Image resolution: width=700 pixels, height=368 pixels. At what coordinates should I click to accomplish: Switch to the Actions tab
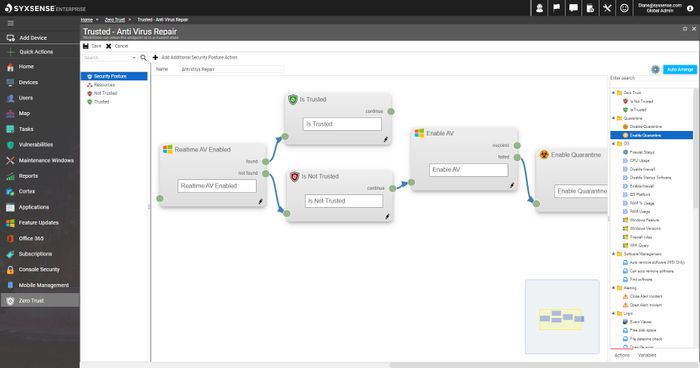click(622, 355)
